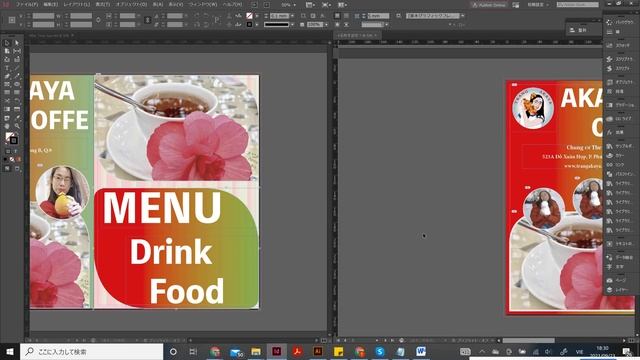
Task: Select the Scissors tool
Action: (x=7, y=101)
